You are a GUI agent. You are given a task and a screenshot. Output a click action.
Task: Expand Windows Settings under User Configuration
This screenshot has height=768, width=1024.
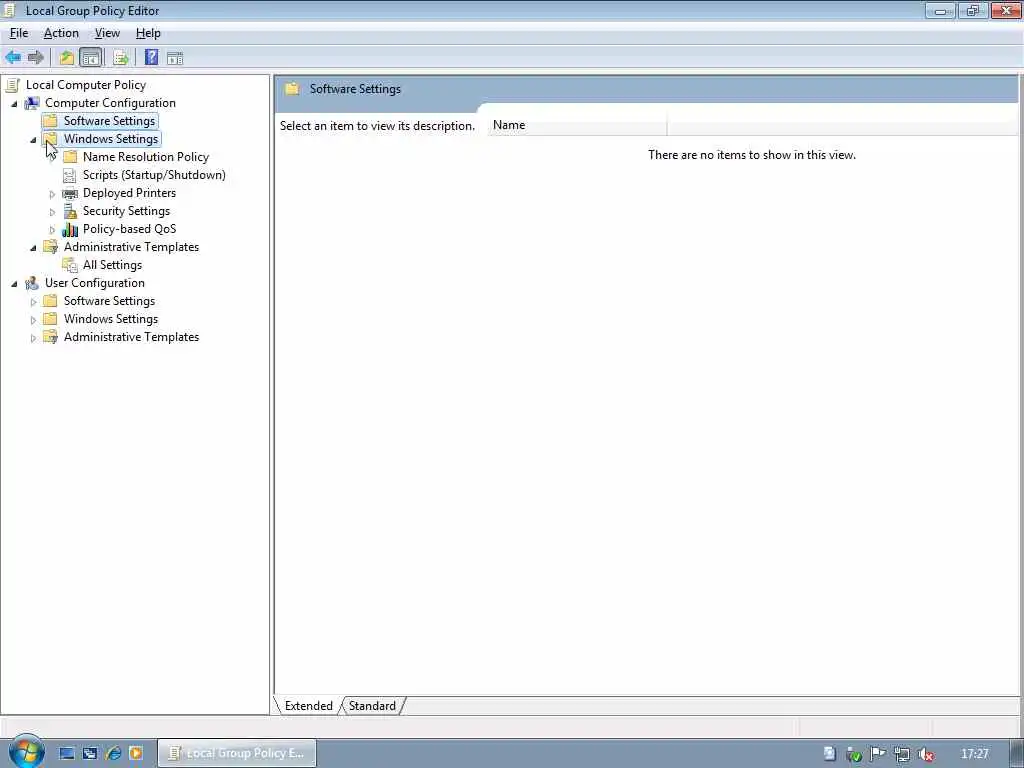[33, 320]
